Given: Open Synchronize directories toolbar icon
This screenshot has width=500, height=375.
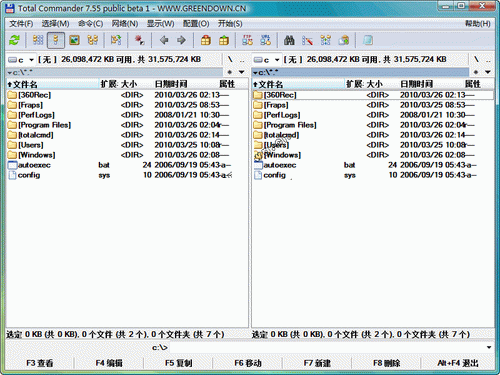Looking at the screenshot, I should click(x=325, y=40).
